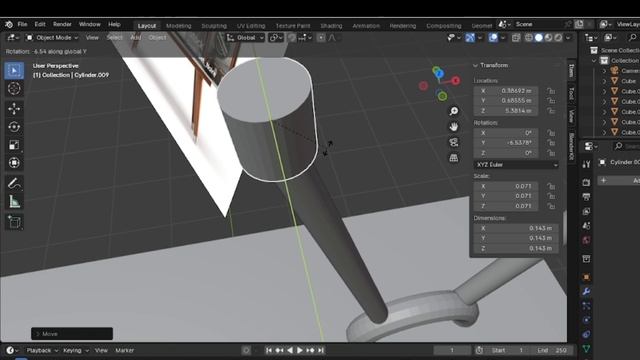The image size is (640, 360).
Task: Select the Scale tool
Action: pyautogui.click(x=14, y=145)
